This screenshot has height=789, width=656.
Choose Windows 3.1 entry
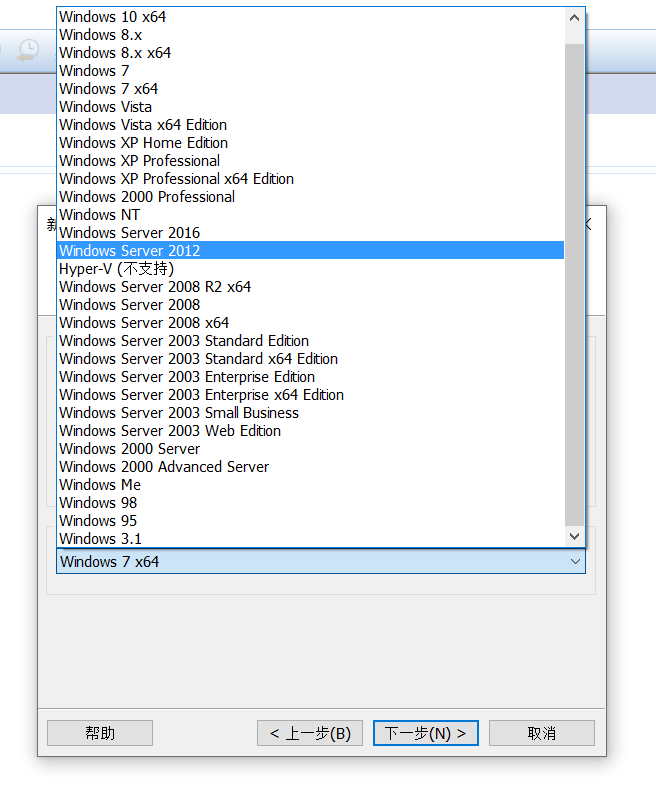(310, 538)
